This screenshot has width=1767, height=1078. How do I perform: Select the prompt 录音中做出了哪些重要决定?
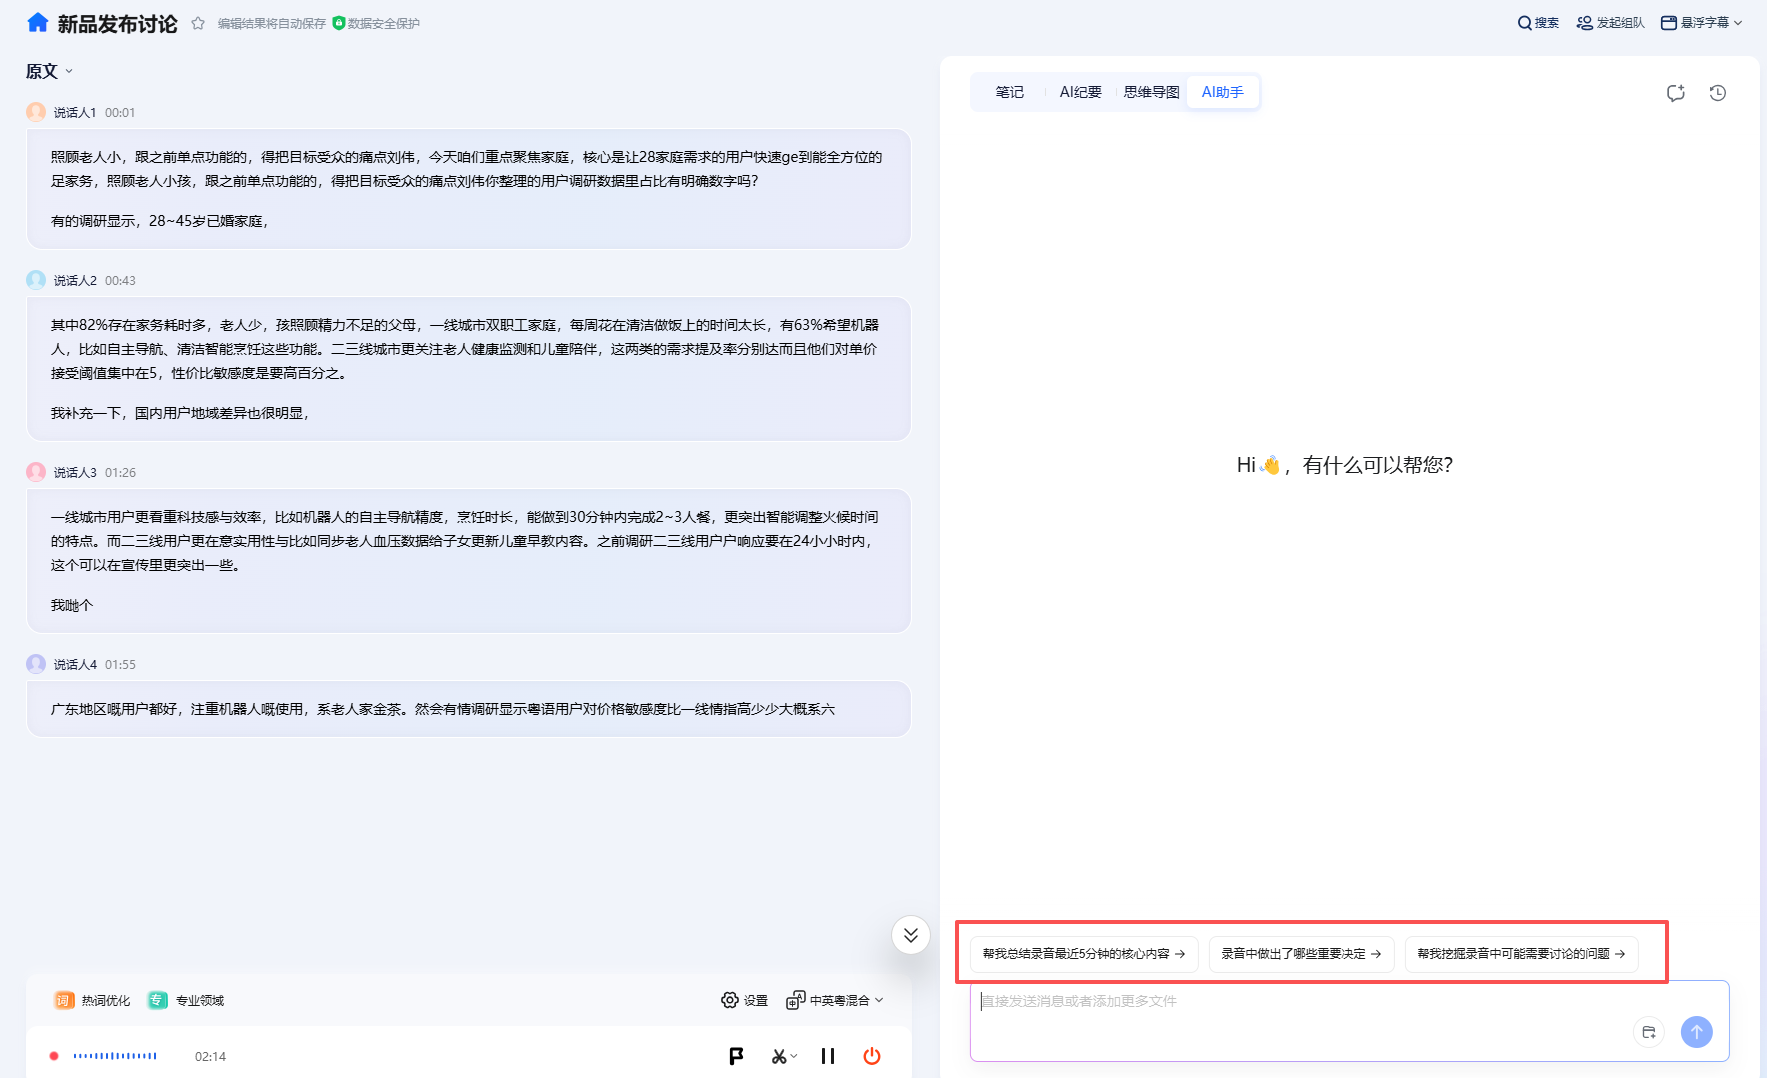pyautogui.click(x=1301, y=953)
